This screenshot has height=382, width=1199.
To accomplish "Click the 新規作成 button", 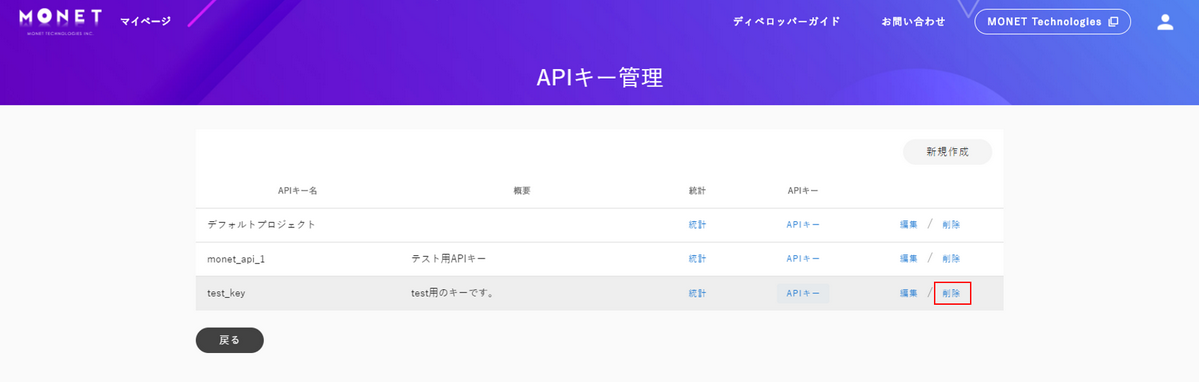I will tap(947, 152).
